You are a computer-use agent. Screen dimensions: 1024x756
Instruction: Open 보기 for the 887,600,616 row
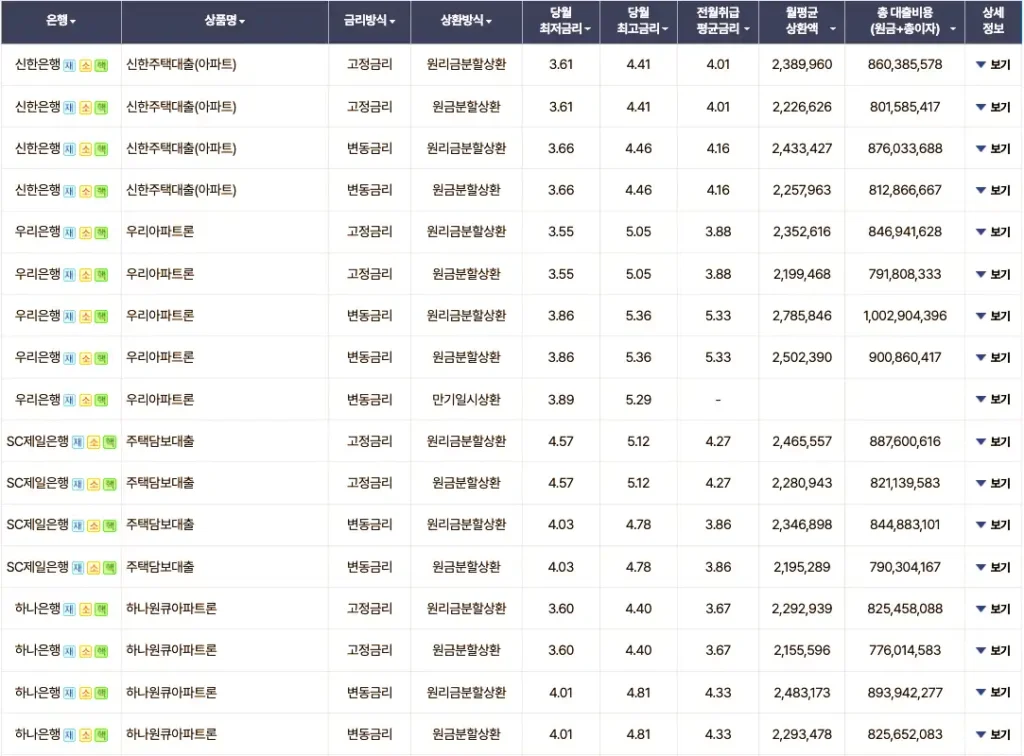coord(993,442)
